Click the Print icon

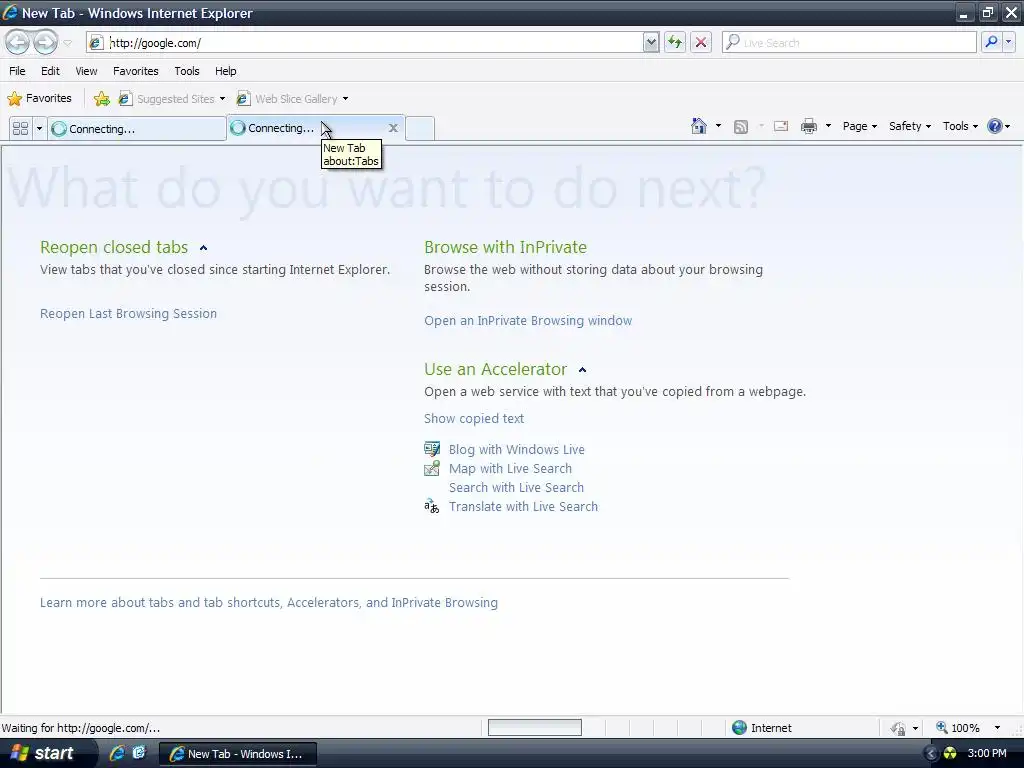808,126
